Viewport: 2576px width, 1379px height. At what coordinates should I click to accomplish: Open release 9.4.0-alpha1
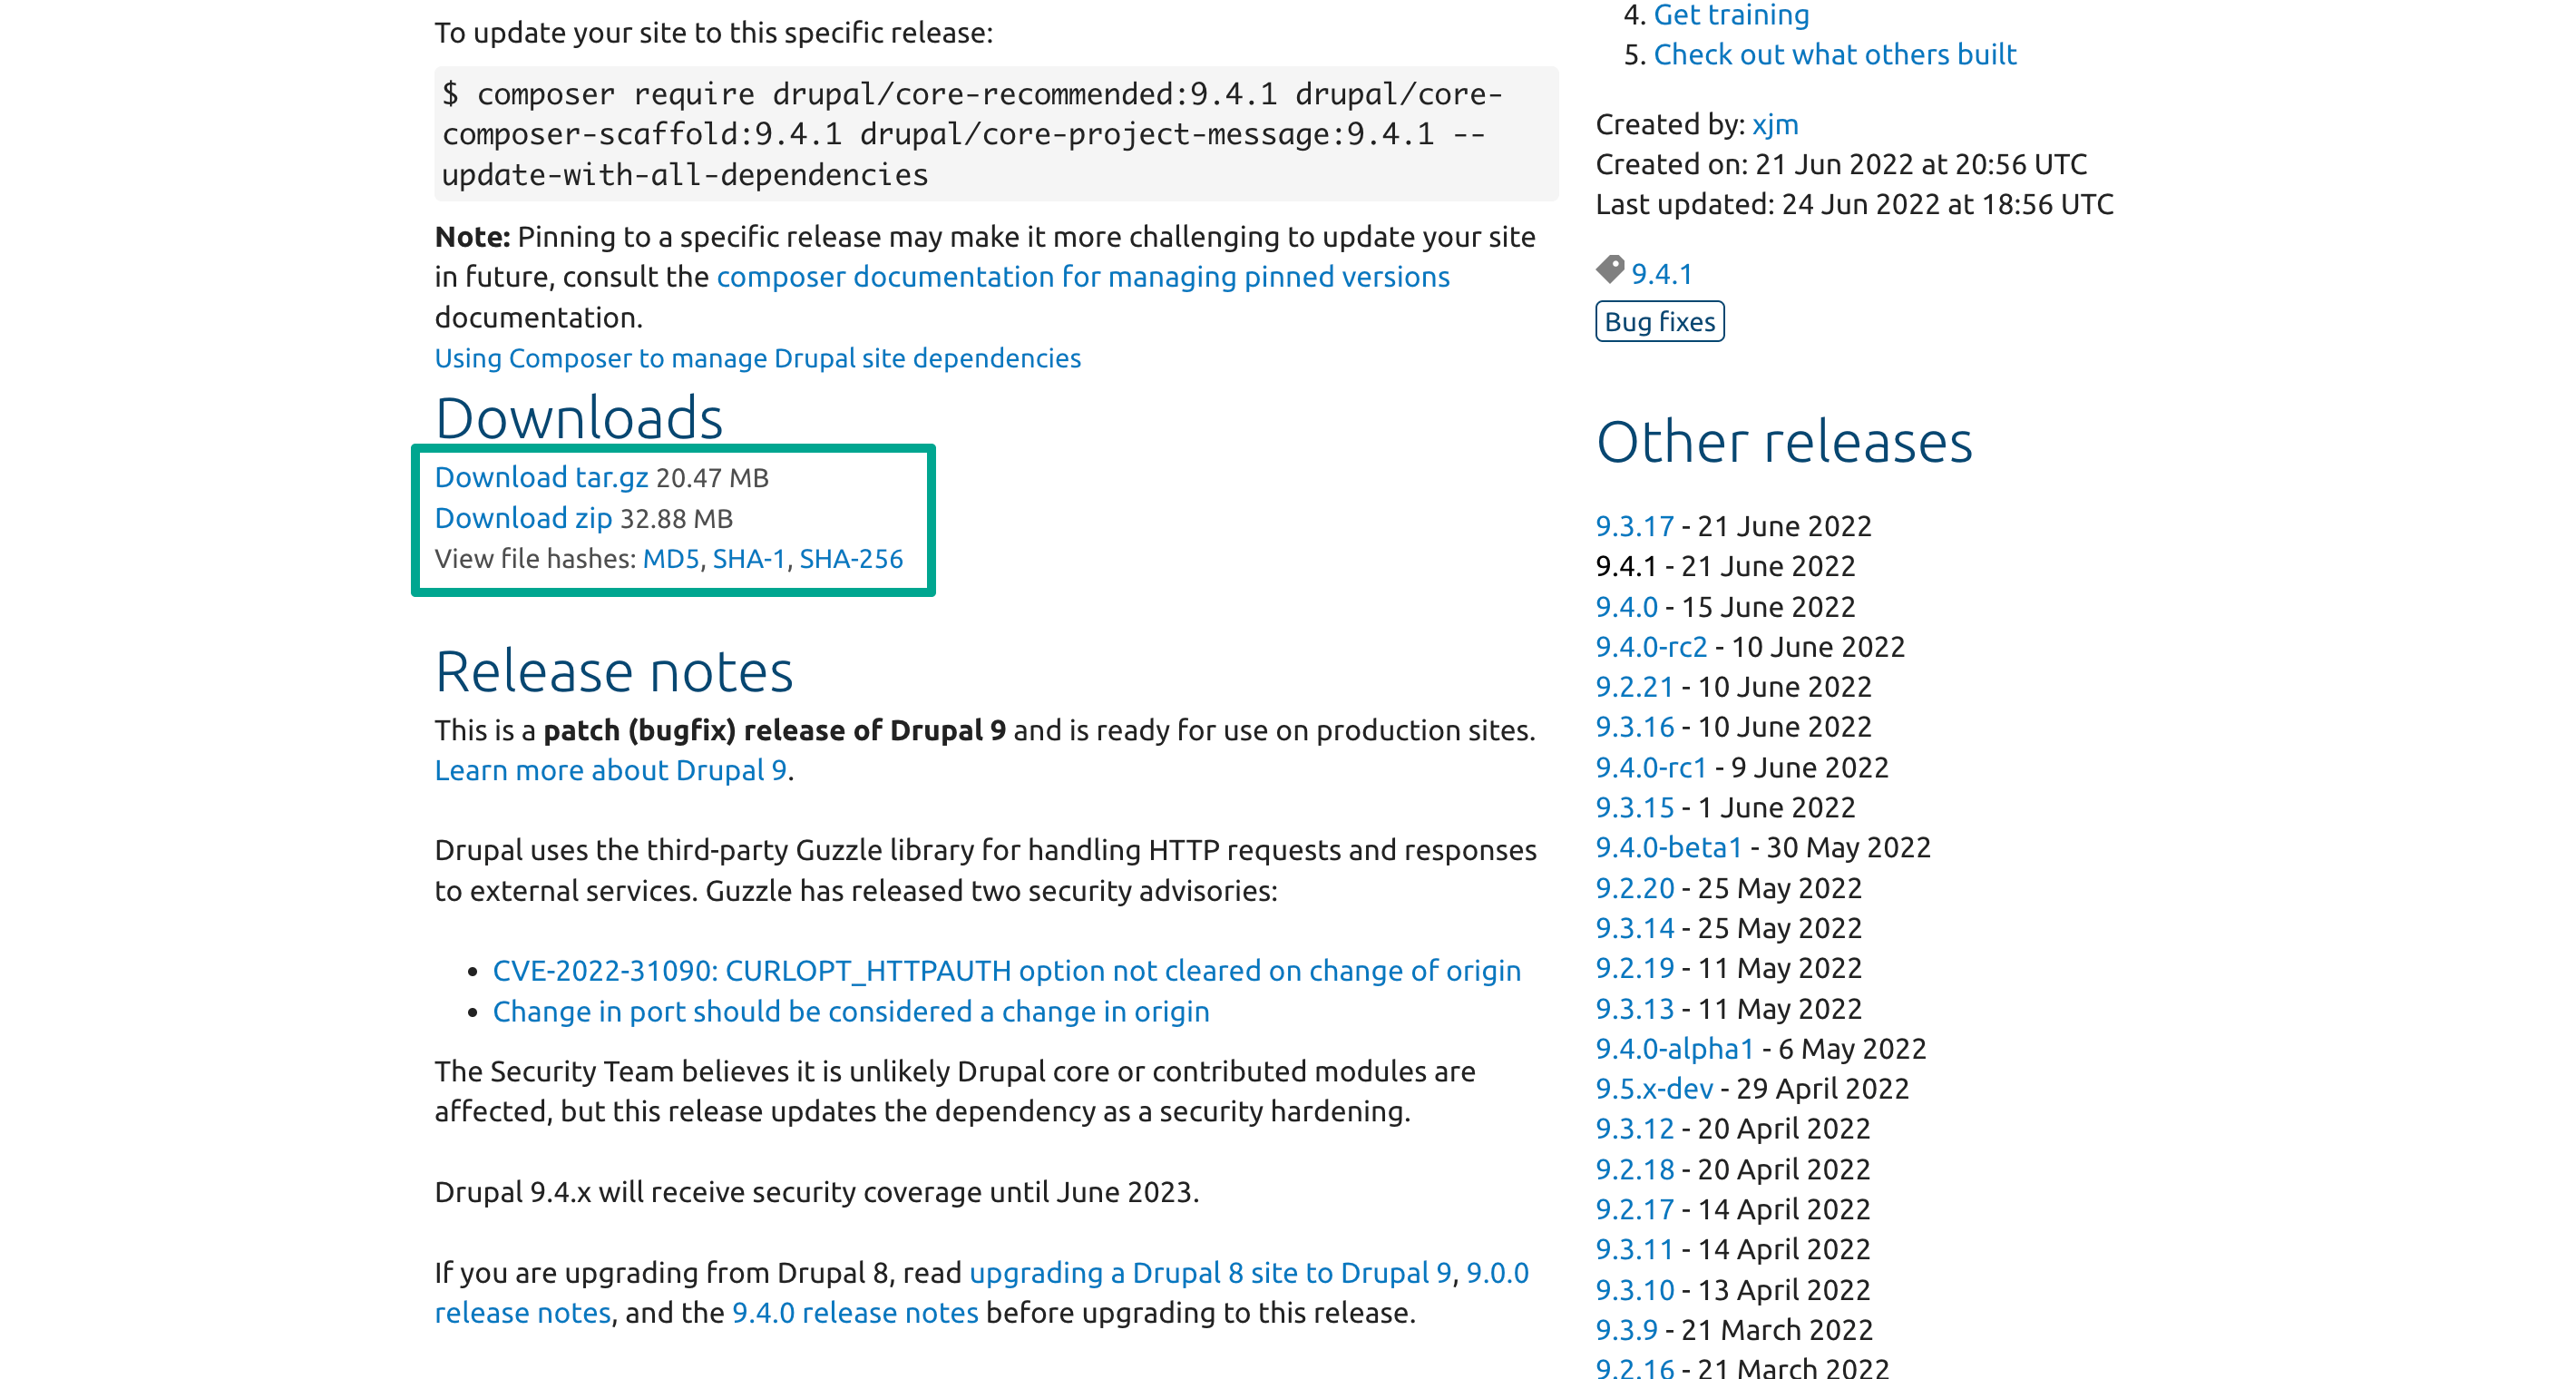point(1675,1048)
